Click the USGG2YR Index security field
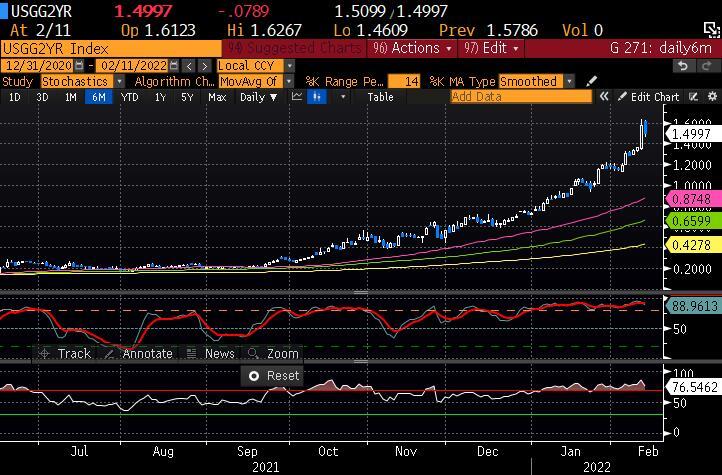722x475 pixels. click(111, 48)
